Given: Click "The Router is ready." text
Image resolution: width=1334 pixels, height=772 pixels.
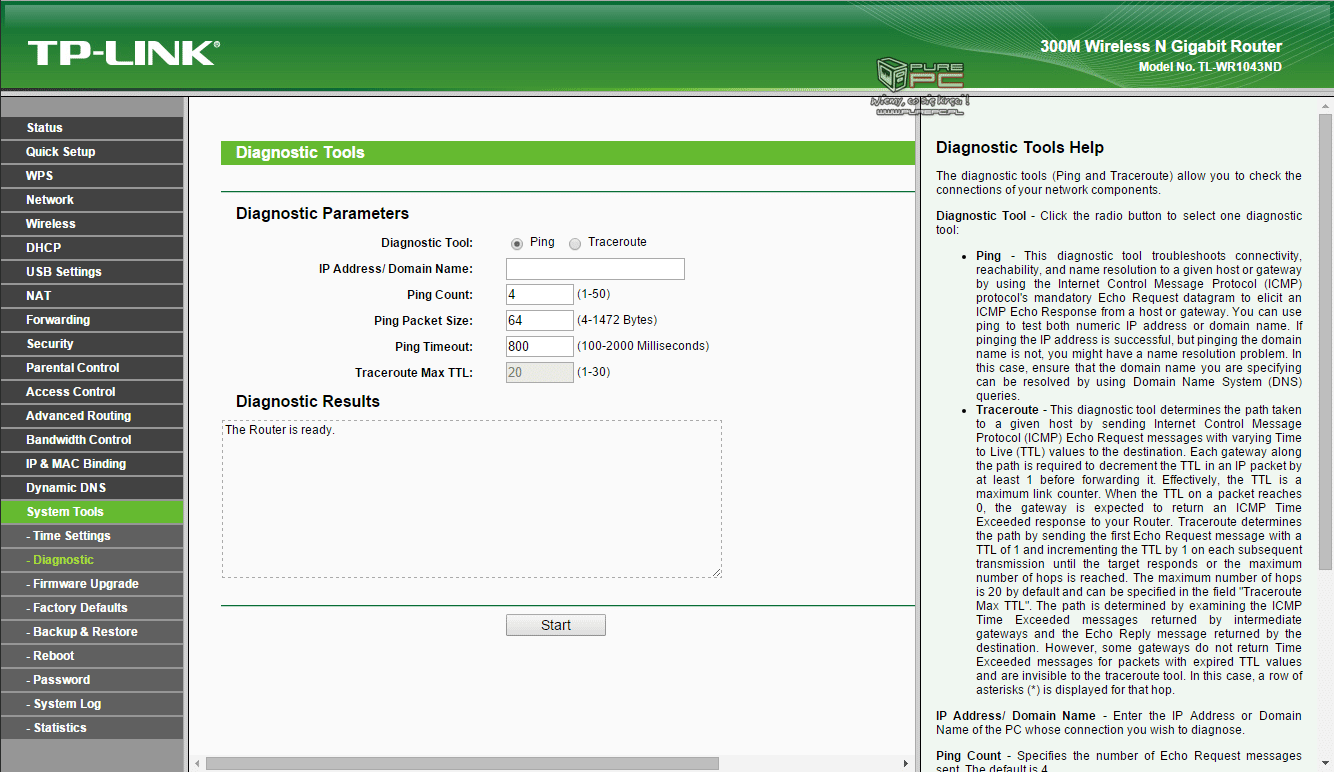Looking at the screenshot, I should pos(280,430).
